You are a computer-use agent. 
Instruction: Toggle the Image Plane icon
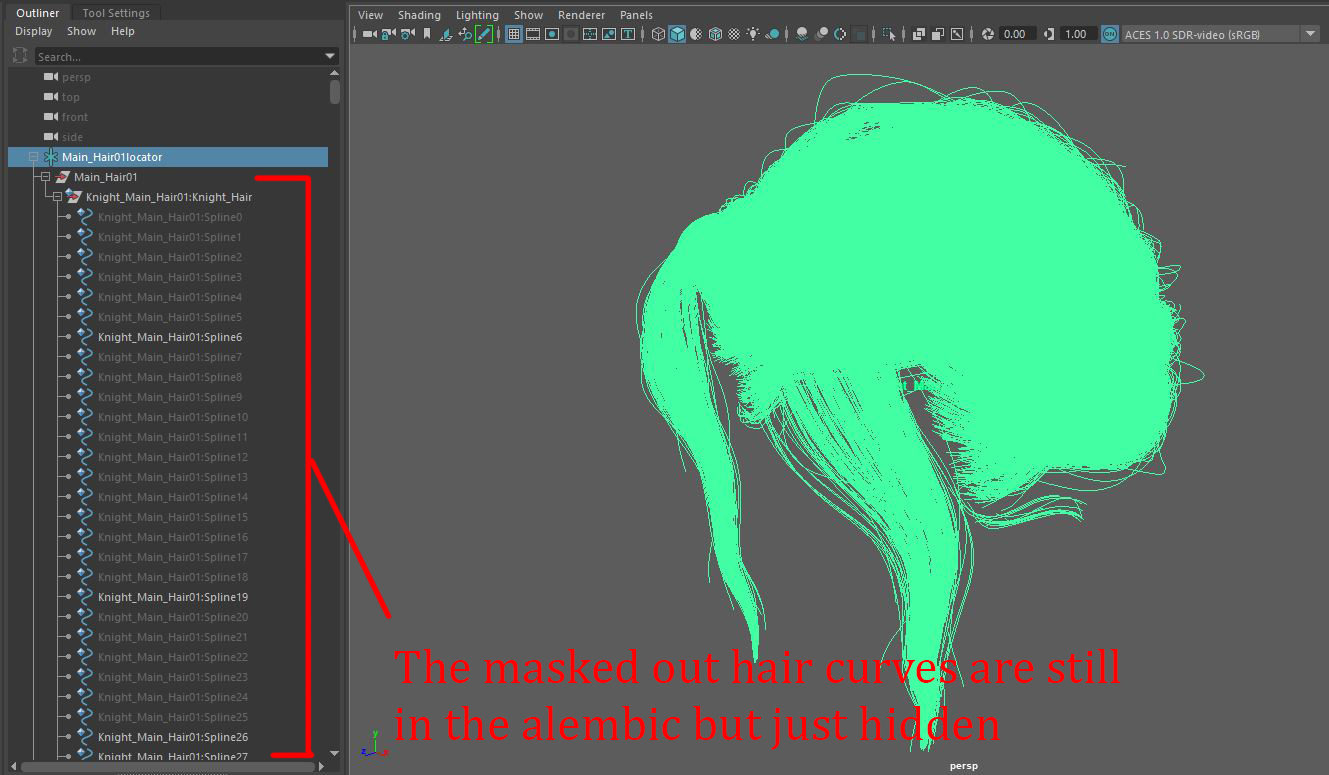pyautogui.click(x=446, y=34)
